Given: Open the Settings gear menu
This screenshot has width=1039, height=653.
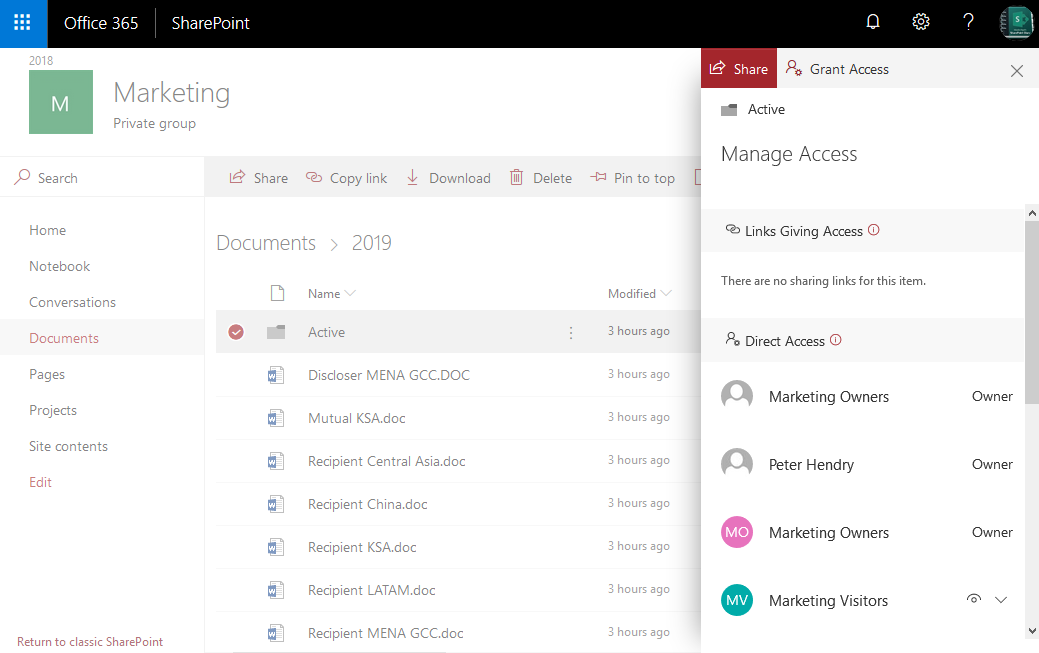Looking at the screenshot, I should coord(921,21).
